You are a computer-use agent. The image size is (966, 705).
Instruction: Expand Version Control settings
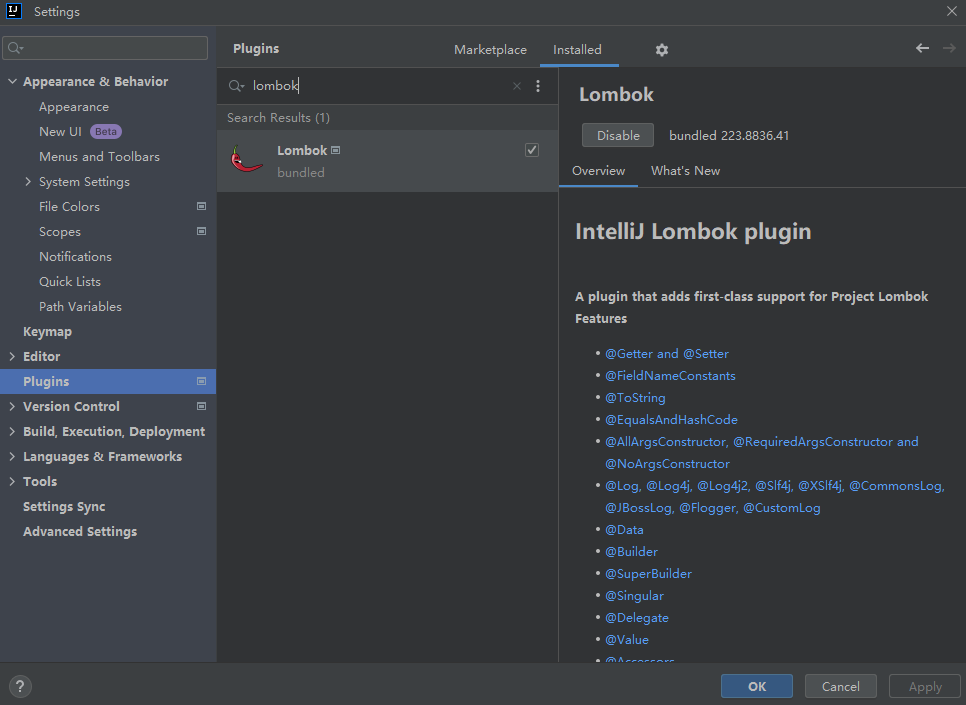pyautogui.click(x=12, y=407)
